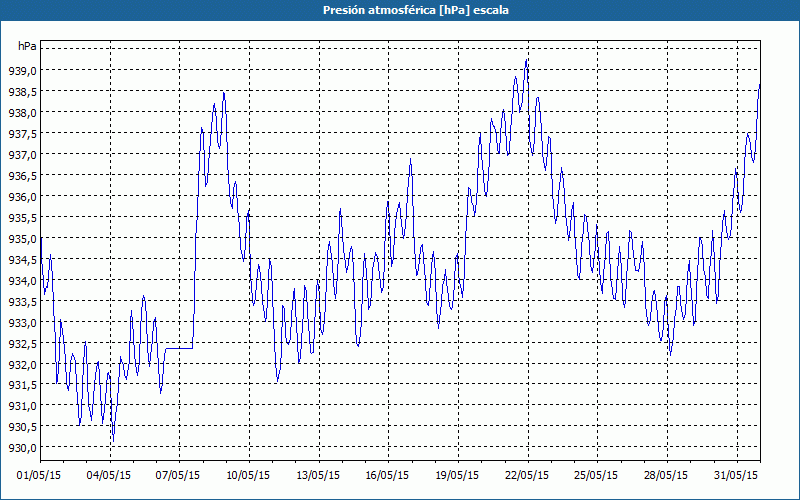800x500 pixels.
Task: Select the 931,5 pressure axis label
Action: 22,385
